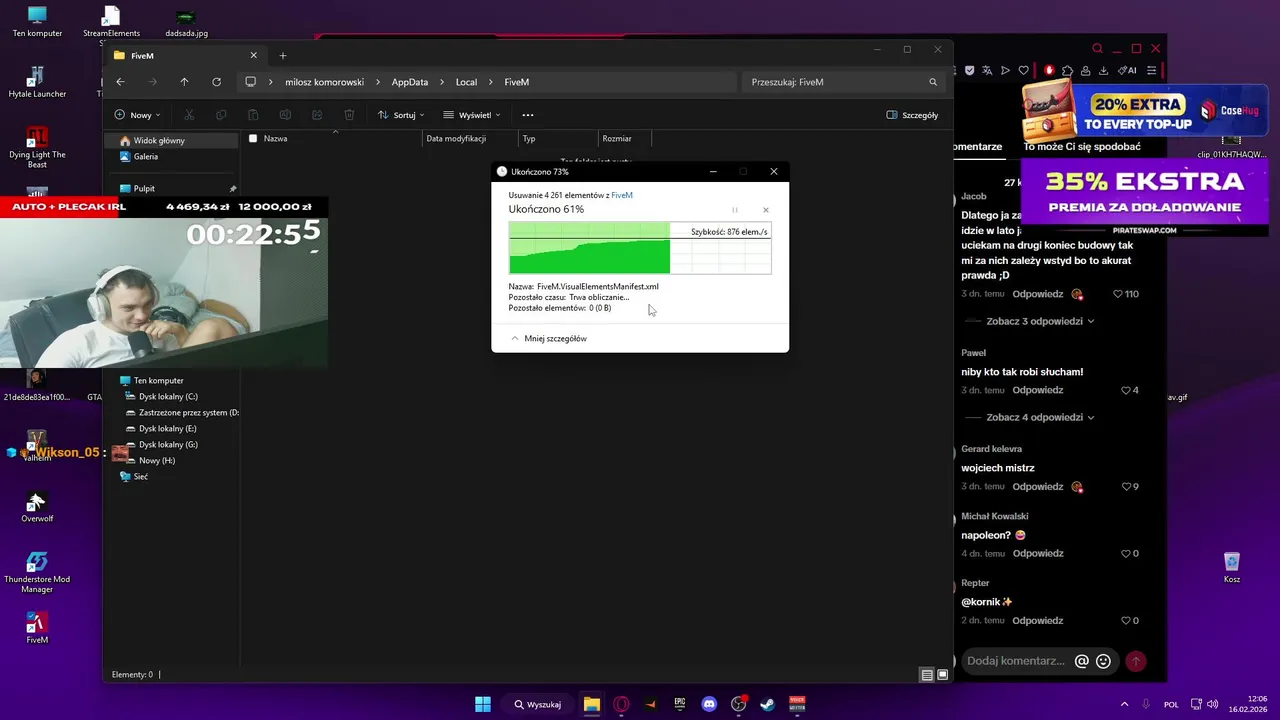This screenshot has width=1280, height=720.
Task: Switch to large thumbnails view icon
Action: (x=942, y=675)
